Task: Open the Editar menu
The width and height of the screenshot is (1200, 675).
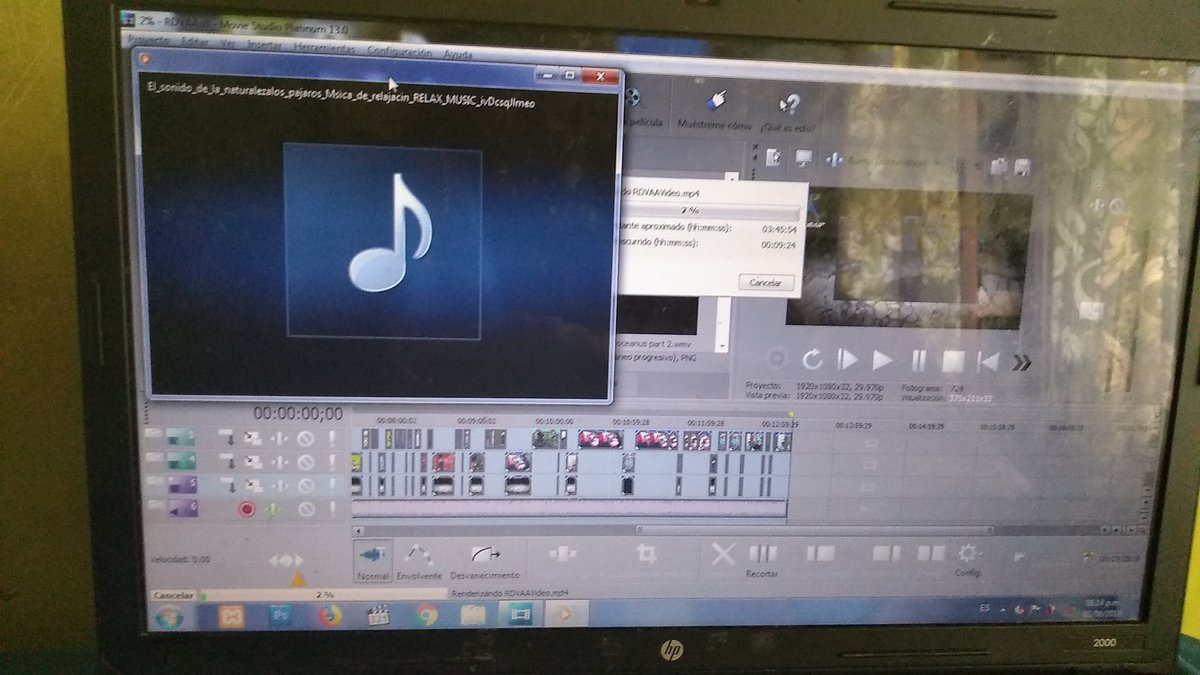Action: pyautogui.click(x=194, y=43)
